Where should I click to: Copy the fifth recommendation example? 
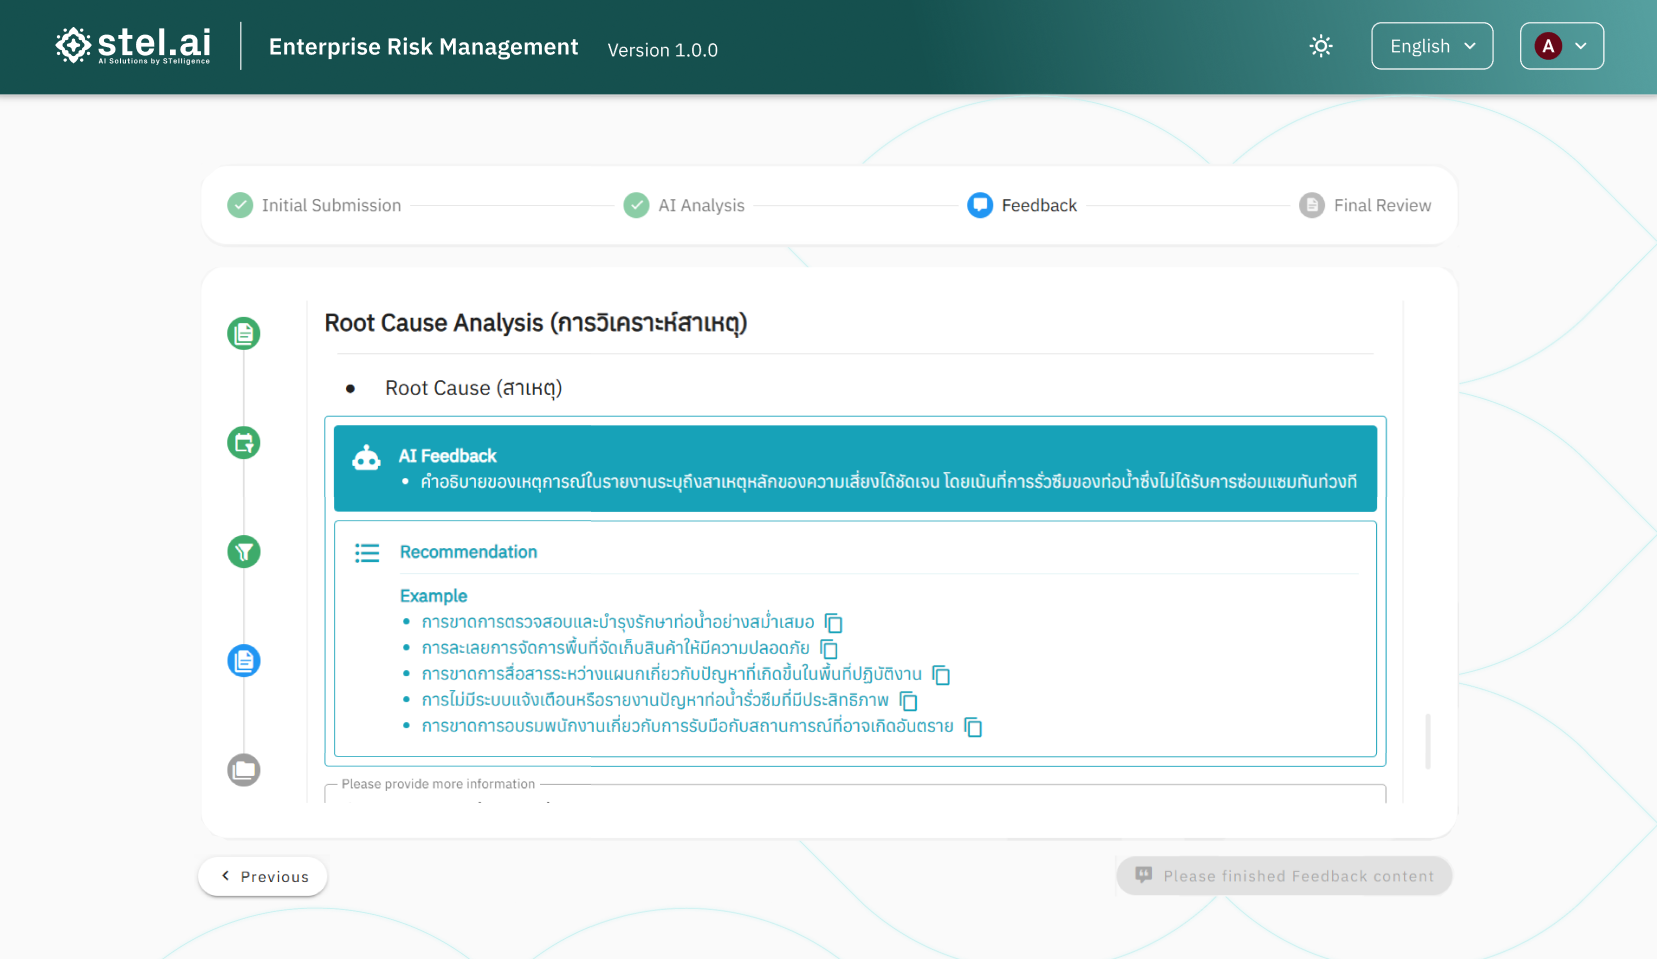pyautogui.click(x=973, y=727)
